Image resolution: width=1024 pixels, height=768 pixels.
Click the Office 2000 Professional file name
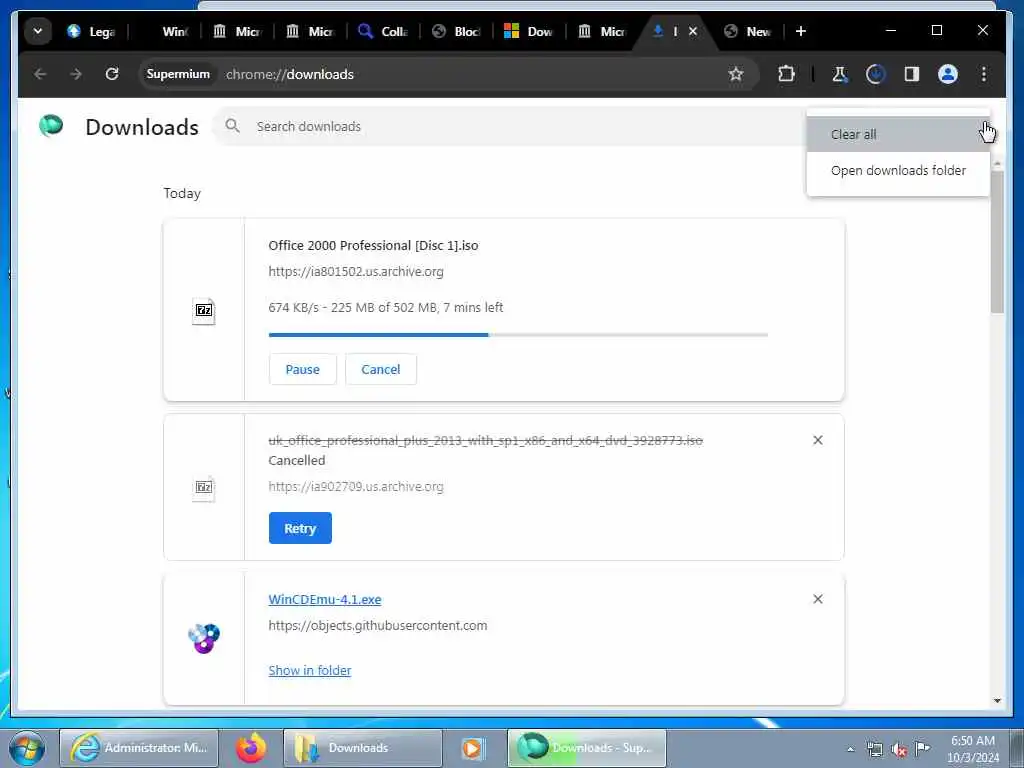coord(373,246)
